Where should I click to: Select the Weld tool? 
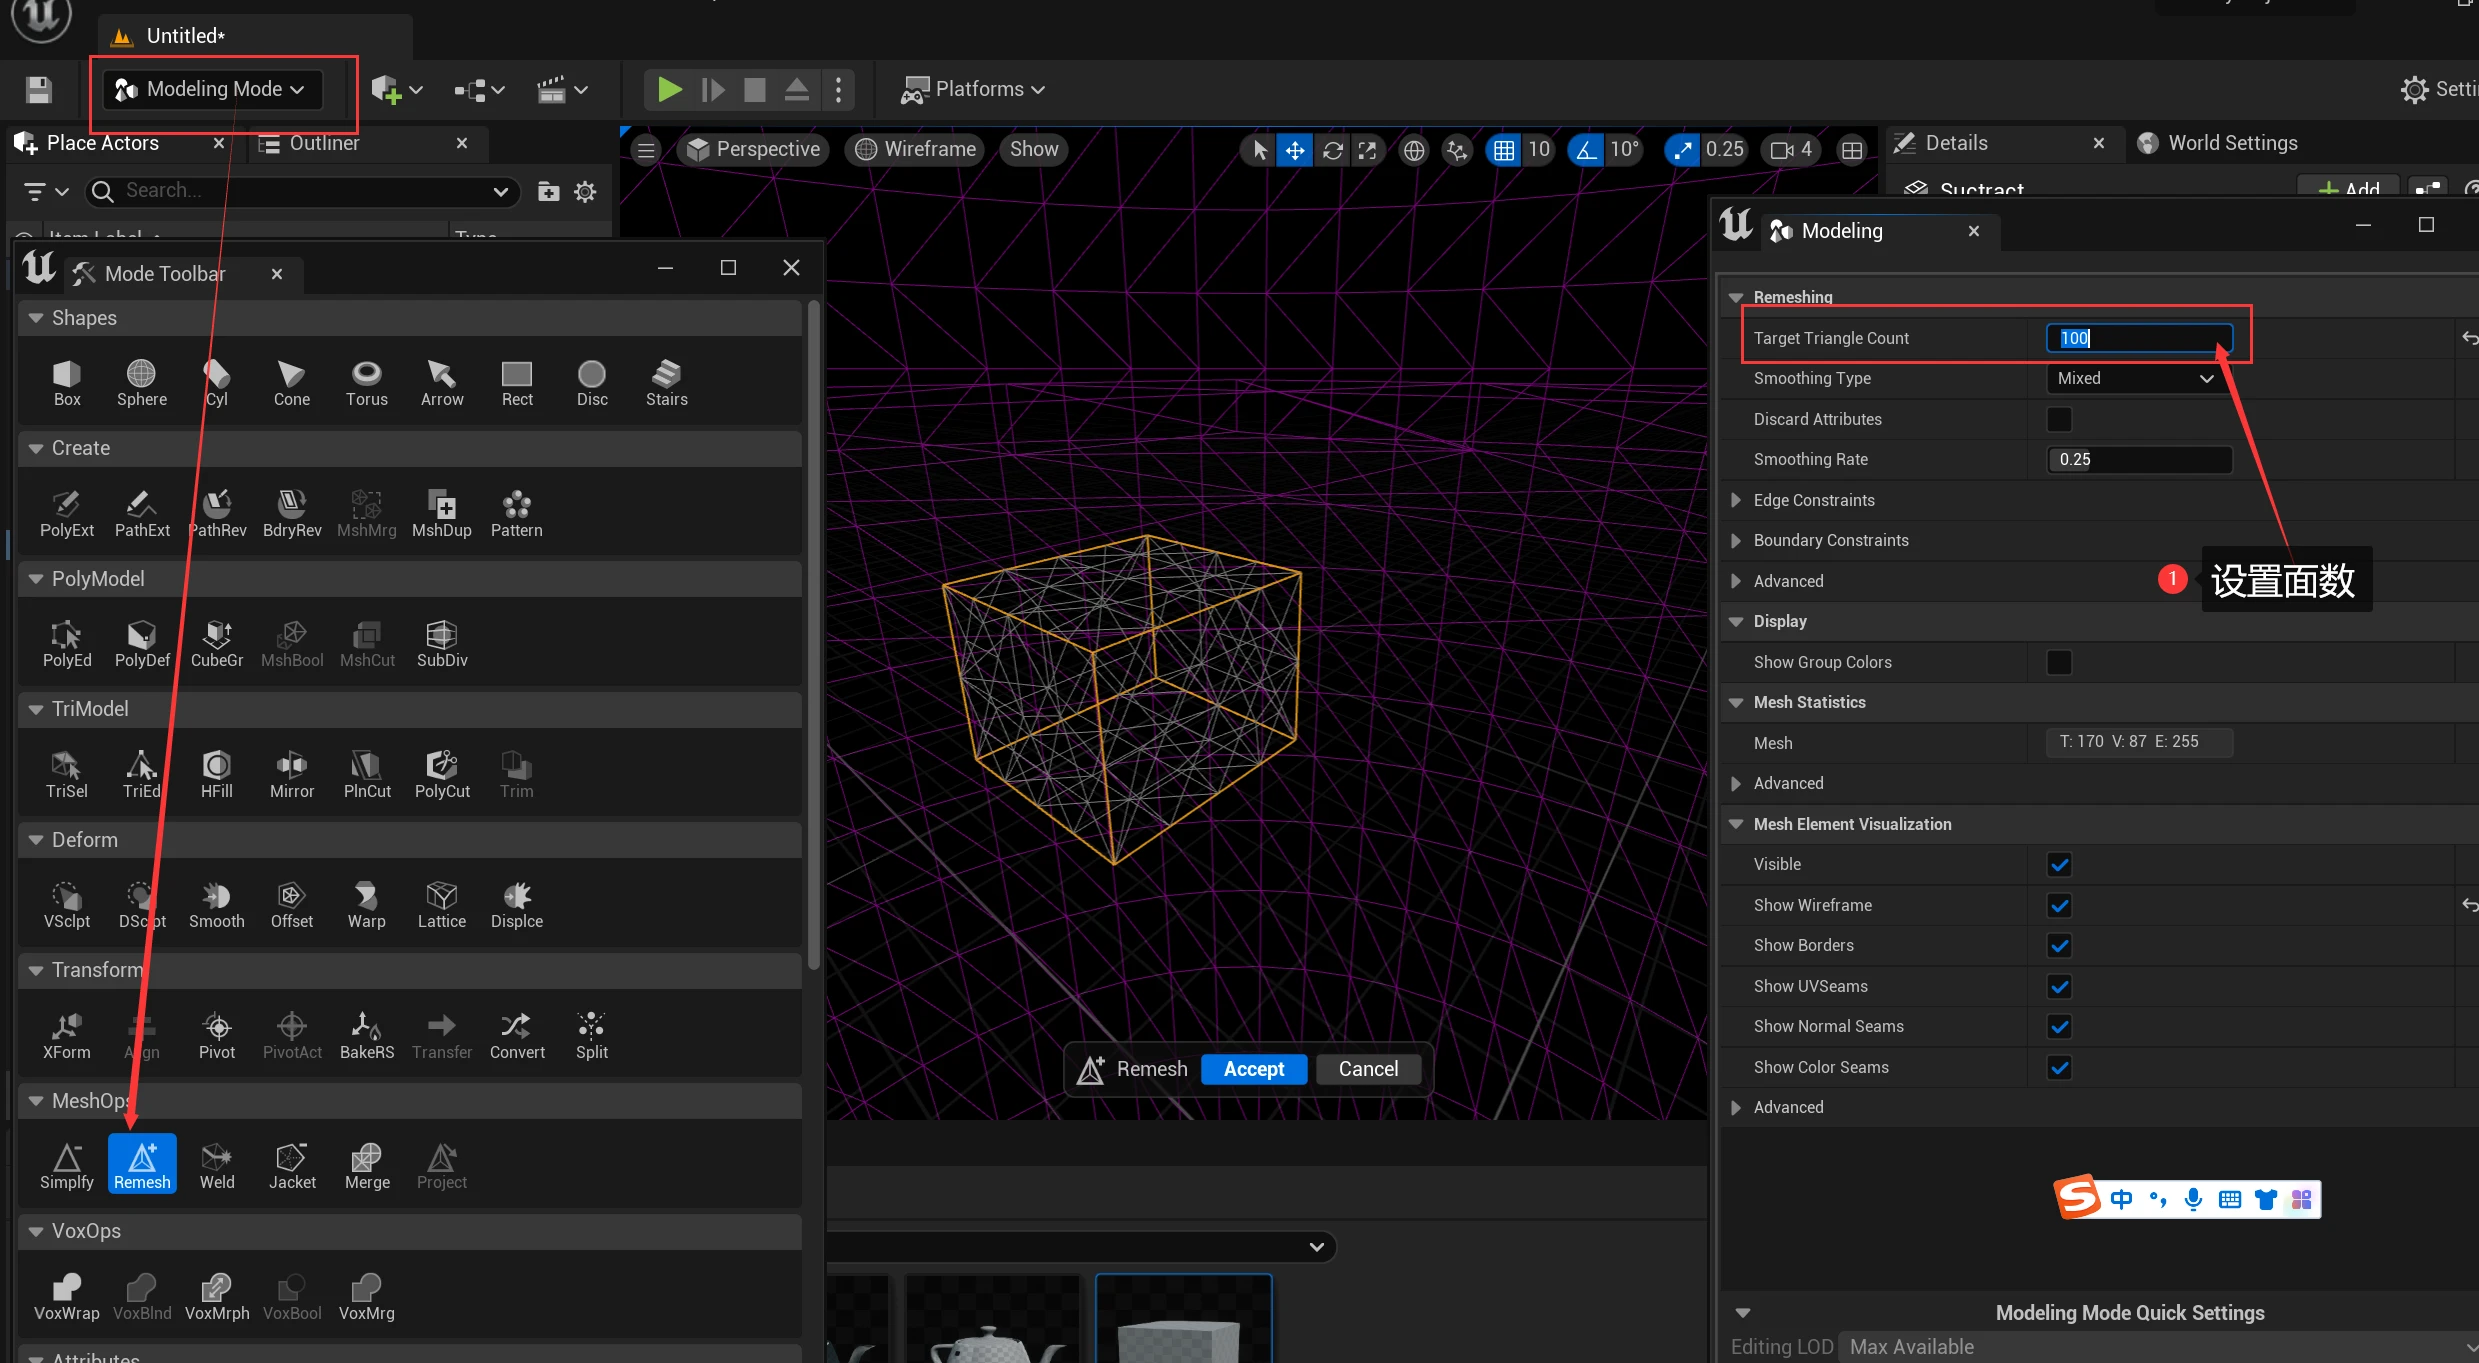click(x=216, y=1163)
